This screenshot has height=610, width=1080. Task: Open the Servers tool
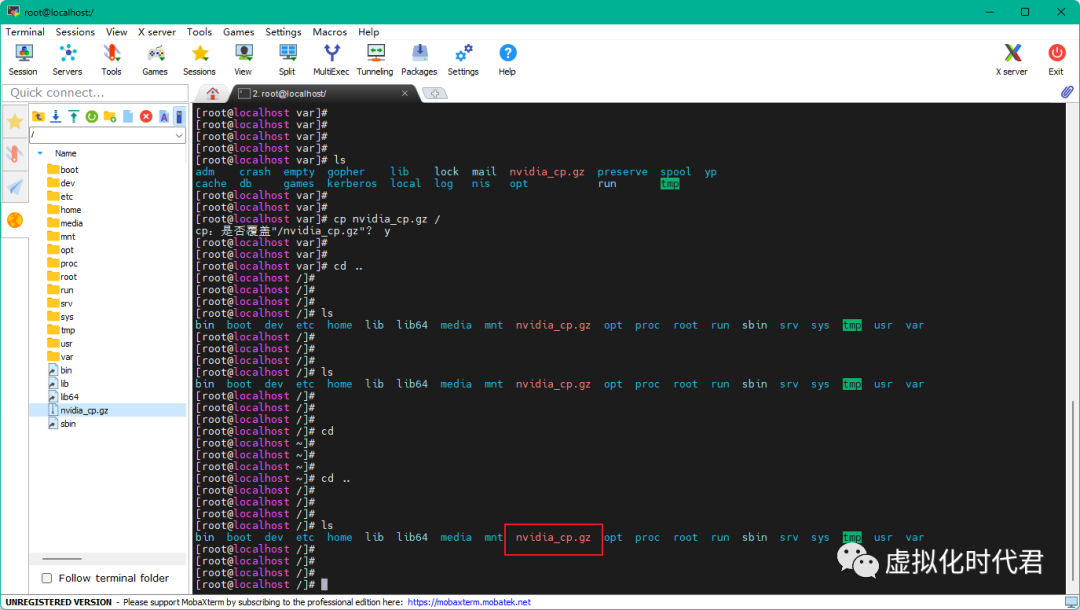point(67,59)
